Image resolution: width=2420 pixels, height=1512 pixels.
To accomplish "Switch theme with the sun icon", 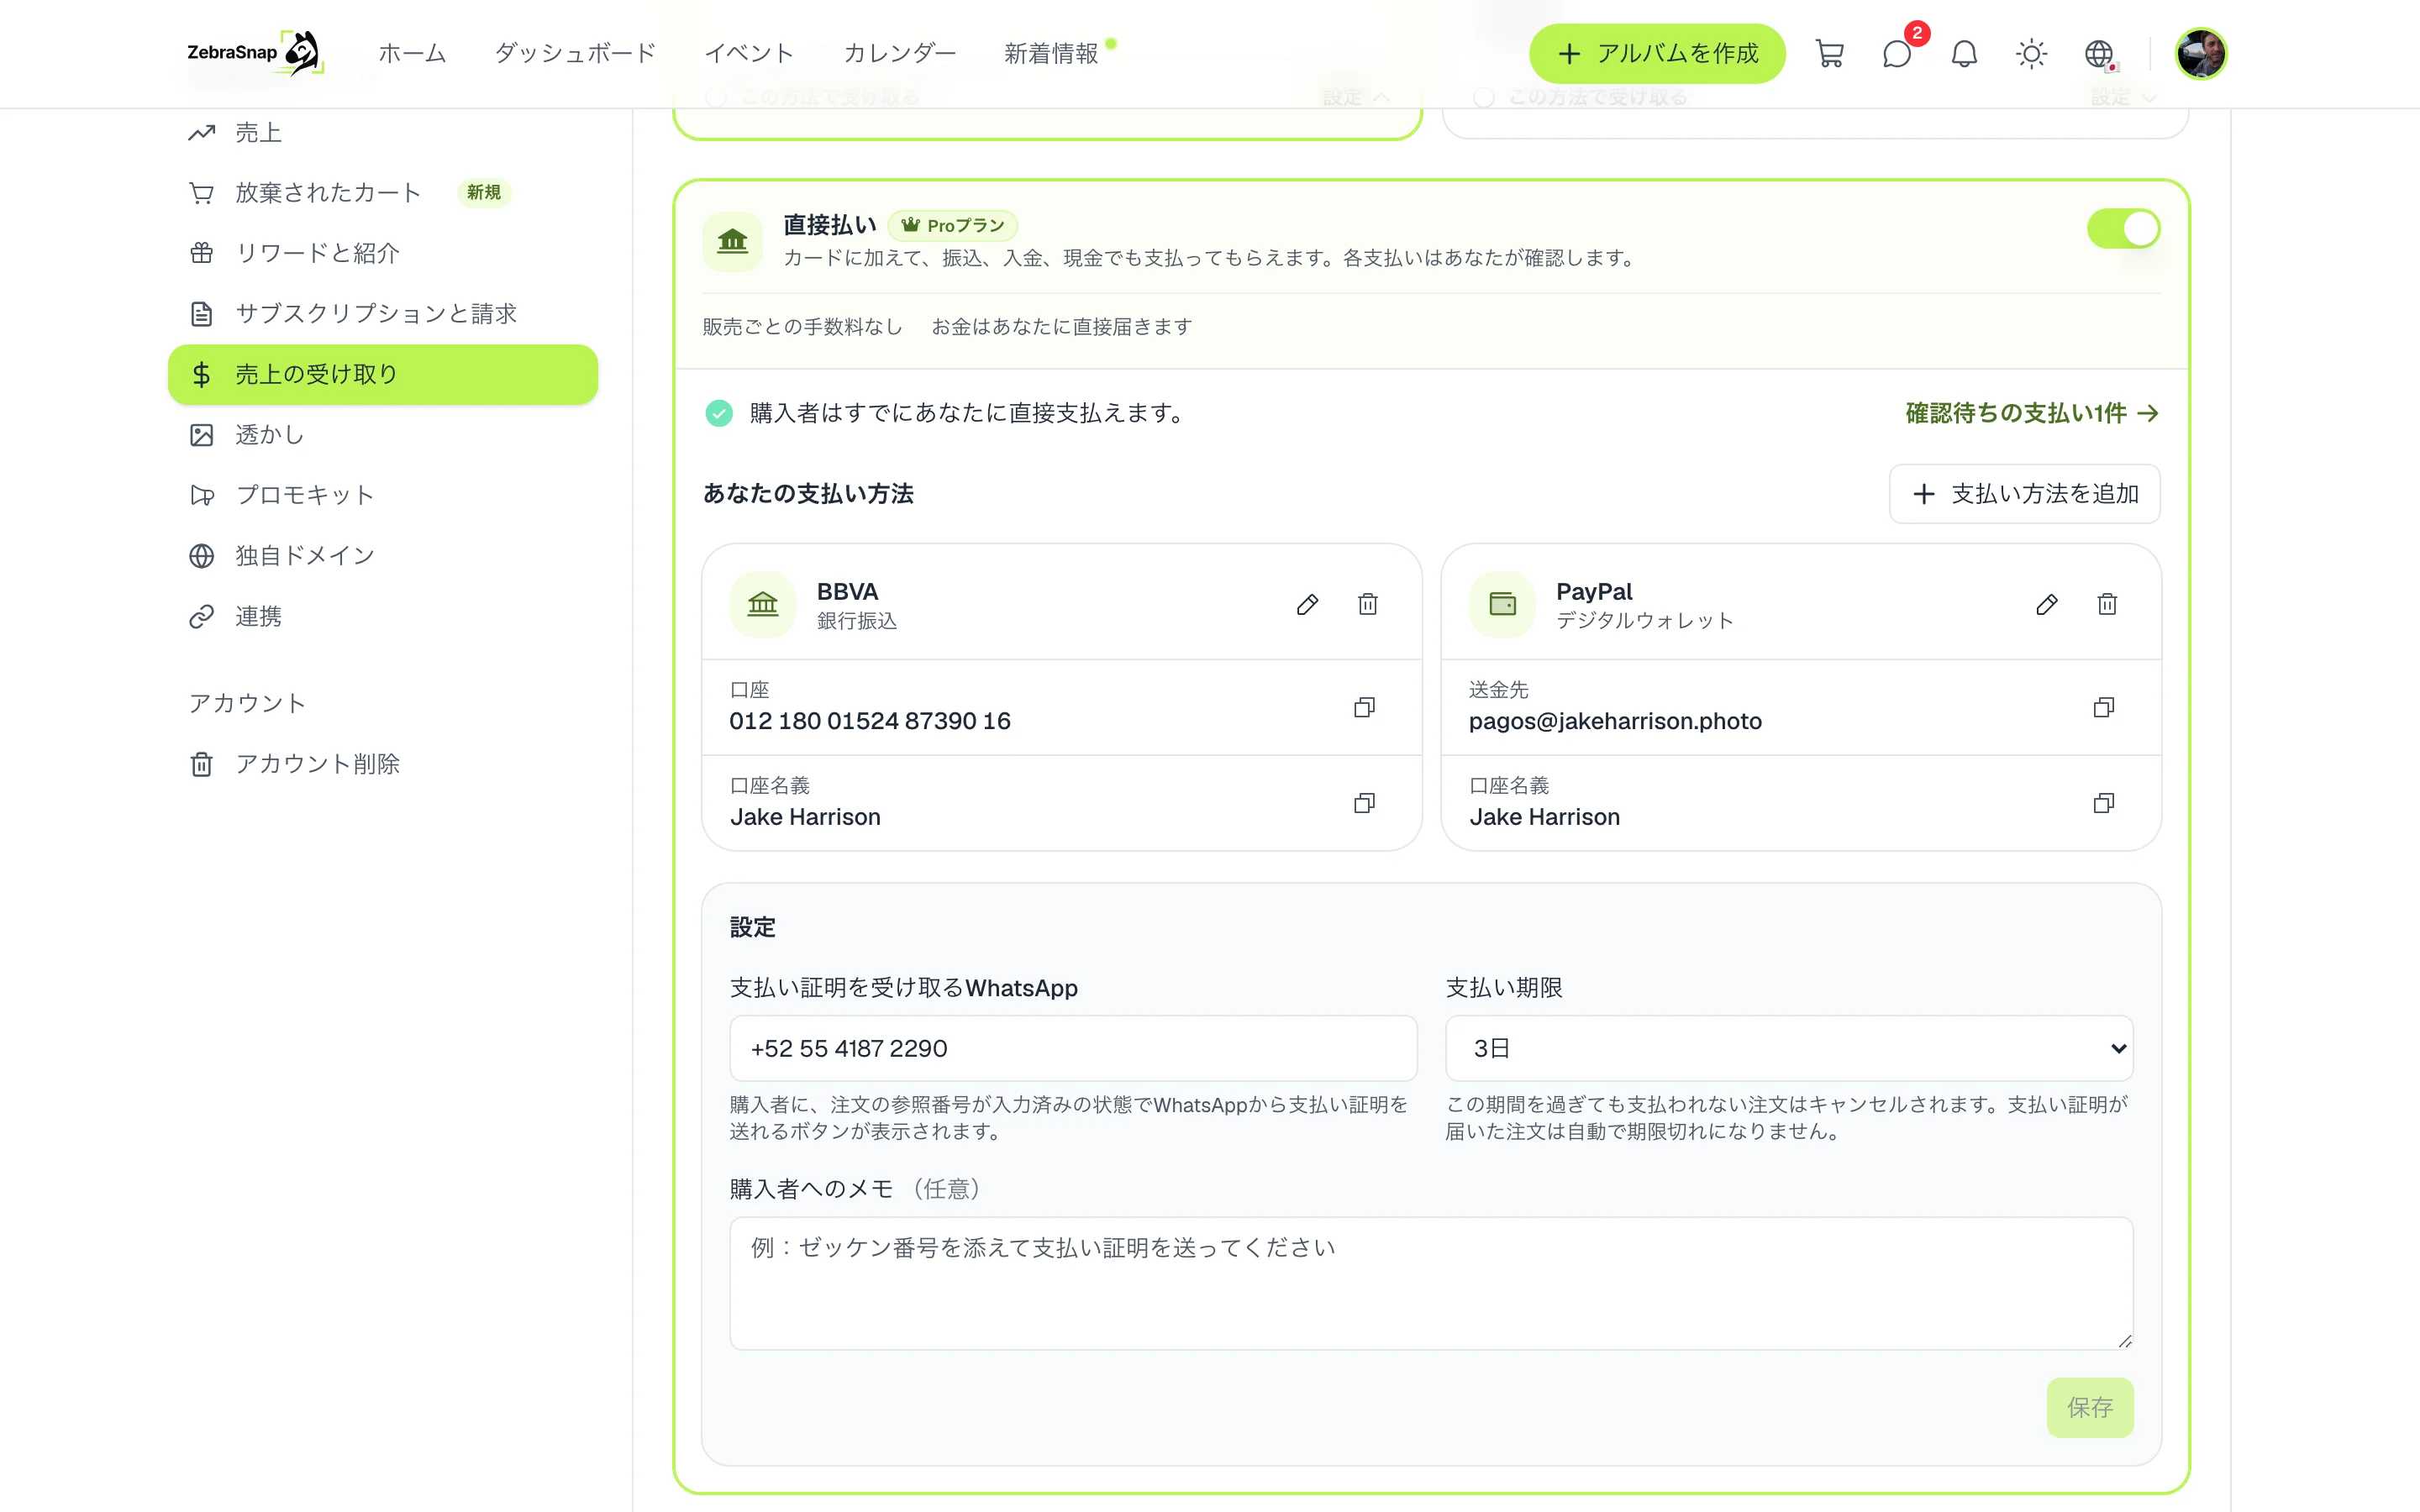I will [x=2031, y=53].
